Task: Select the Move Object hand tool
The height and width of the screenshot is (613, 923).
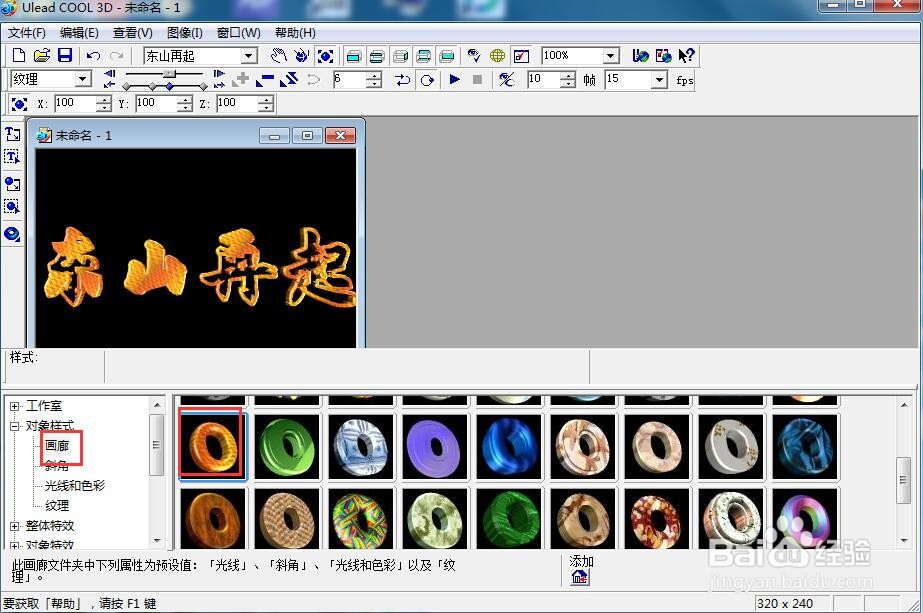Action: point(278,56)
